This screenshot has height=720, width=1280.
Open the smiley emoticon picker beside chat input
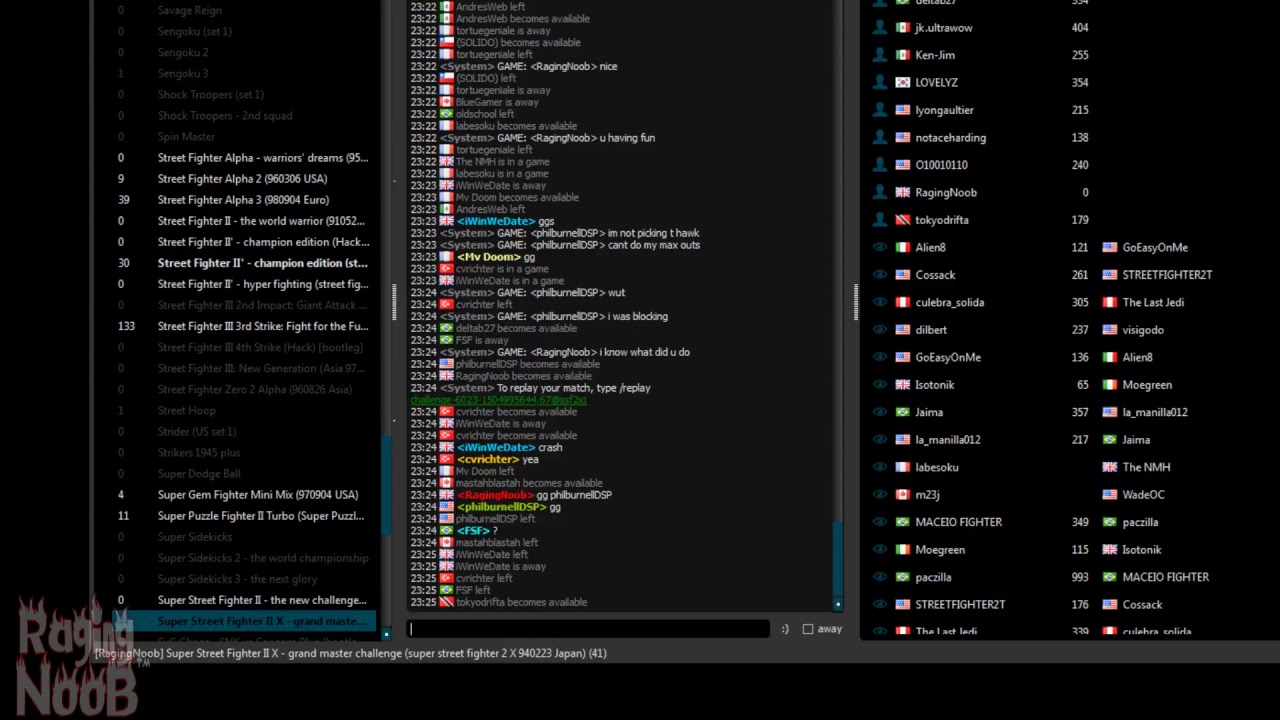click(785, 629)
